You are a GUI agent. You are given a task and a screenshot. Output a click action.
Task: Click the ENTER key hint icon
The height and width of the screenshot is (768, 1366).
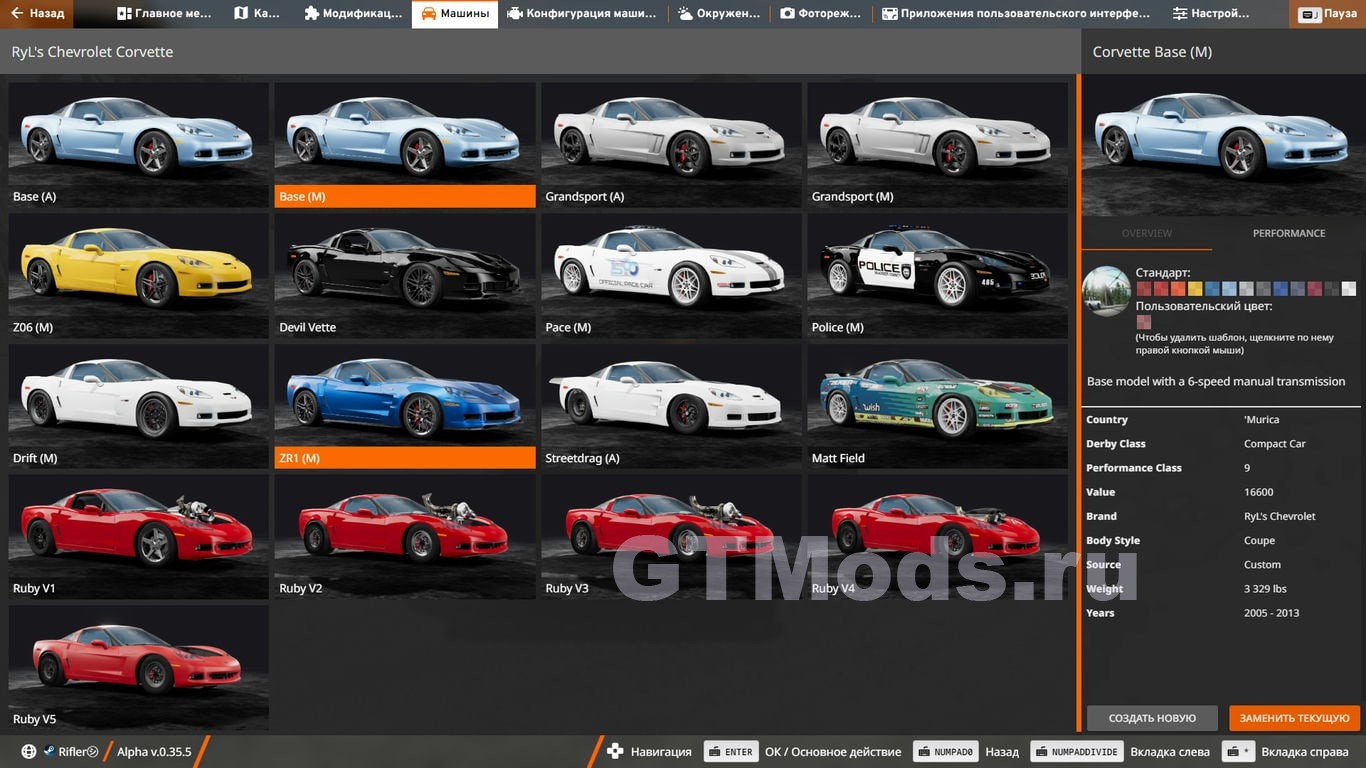click(x=731, y=752)
